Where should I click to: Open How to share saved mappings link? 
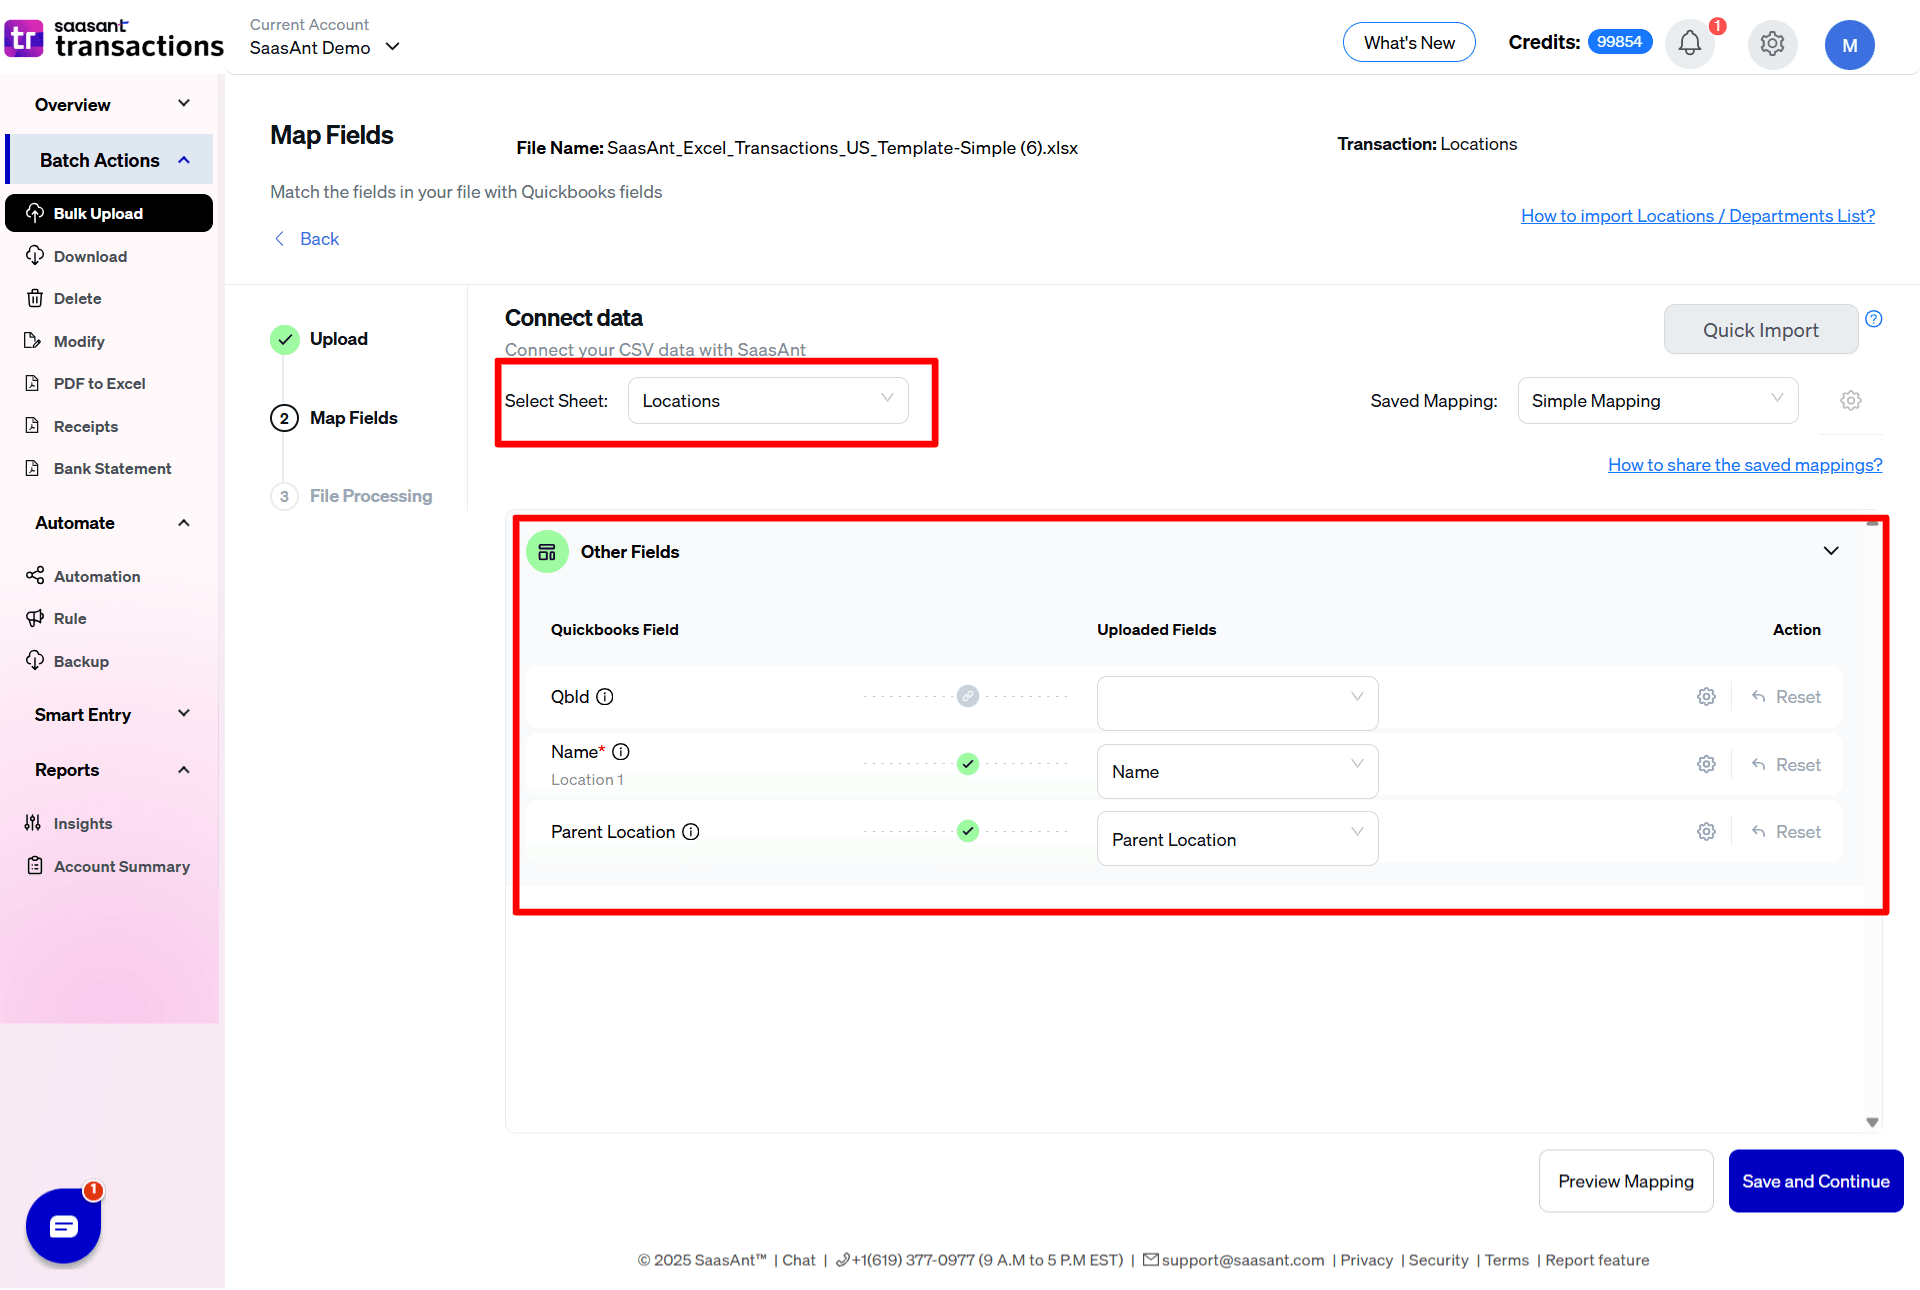pos(1745,465)
